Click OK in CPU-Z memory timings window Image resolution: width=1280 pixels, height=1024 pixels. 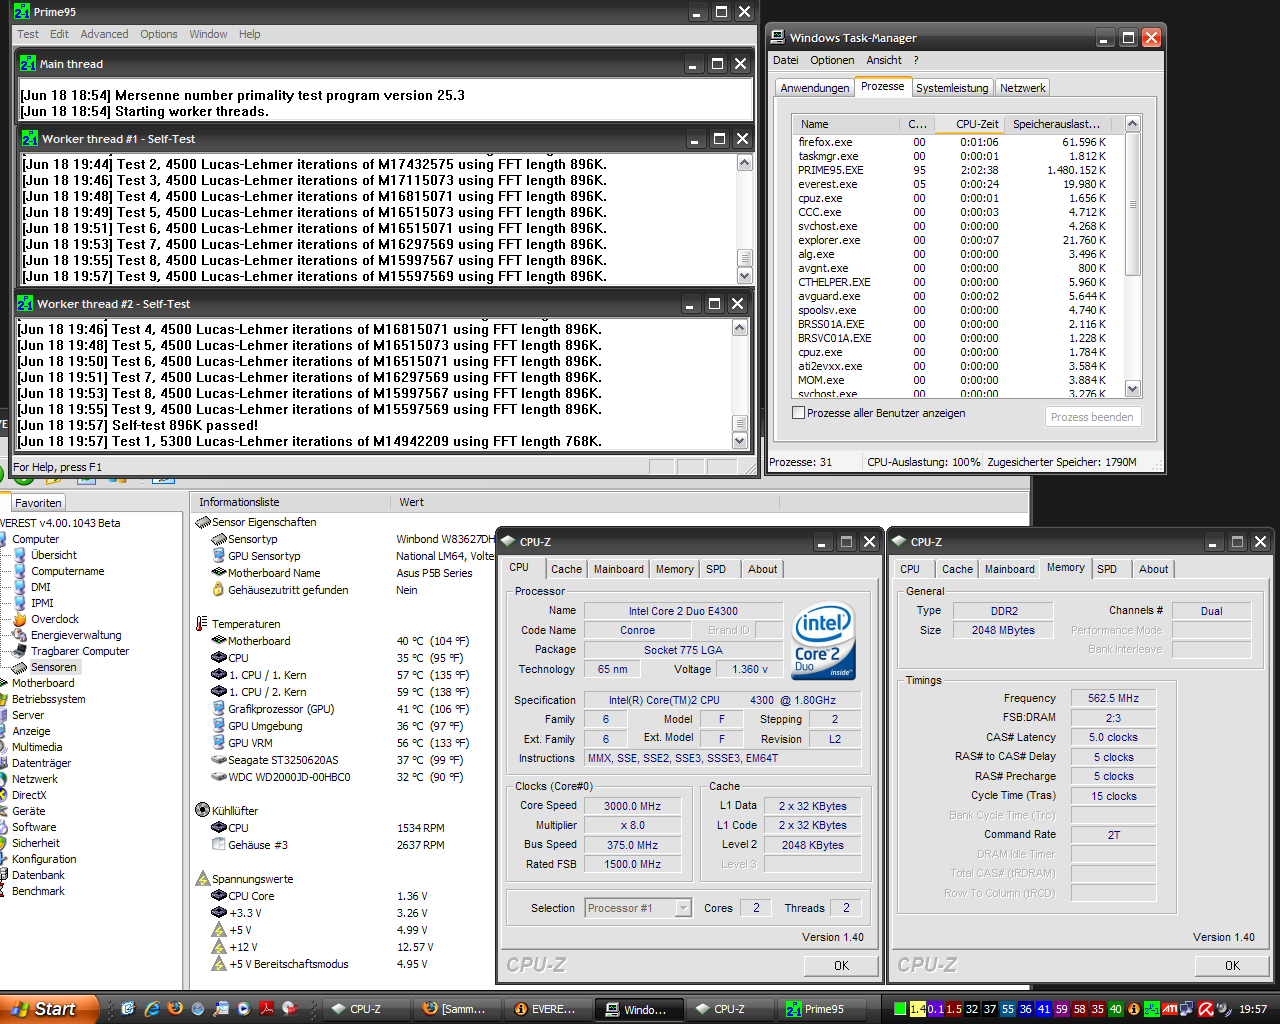point(1232,966)
